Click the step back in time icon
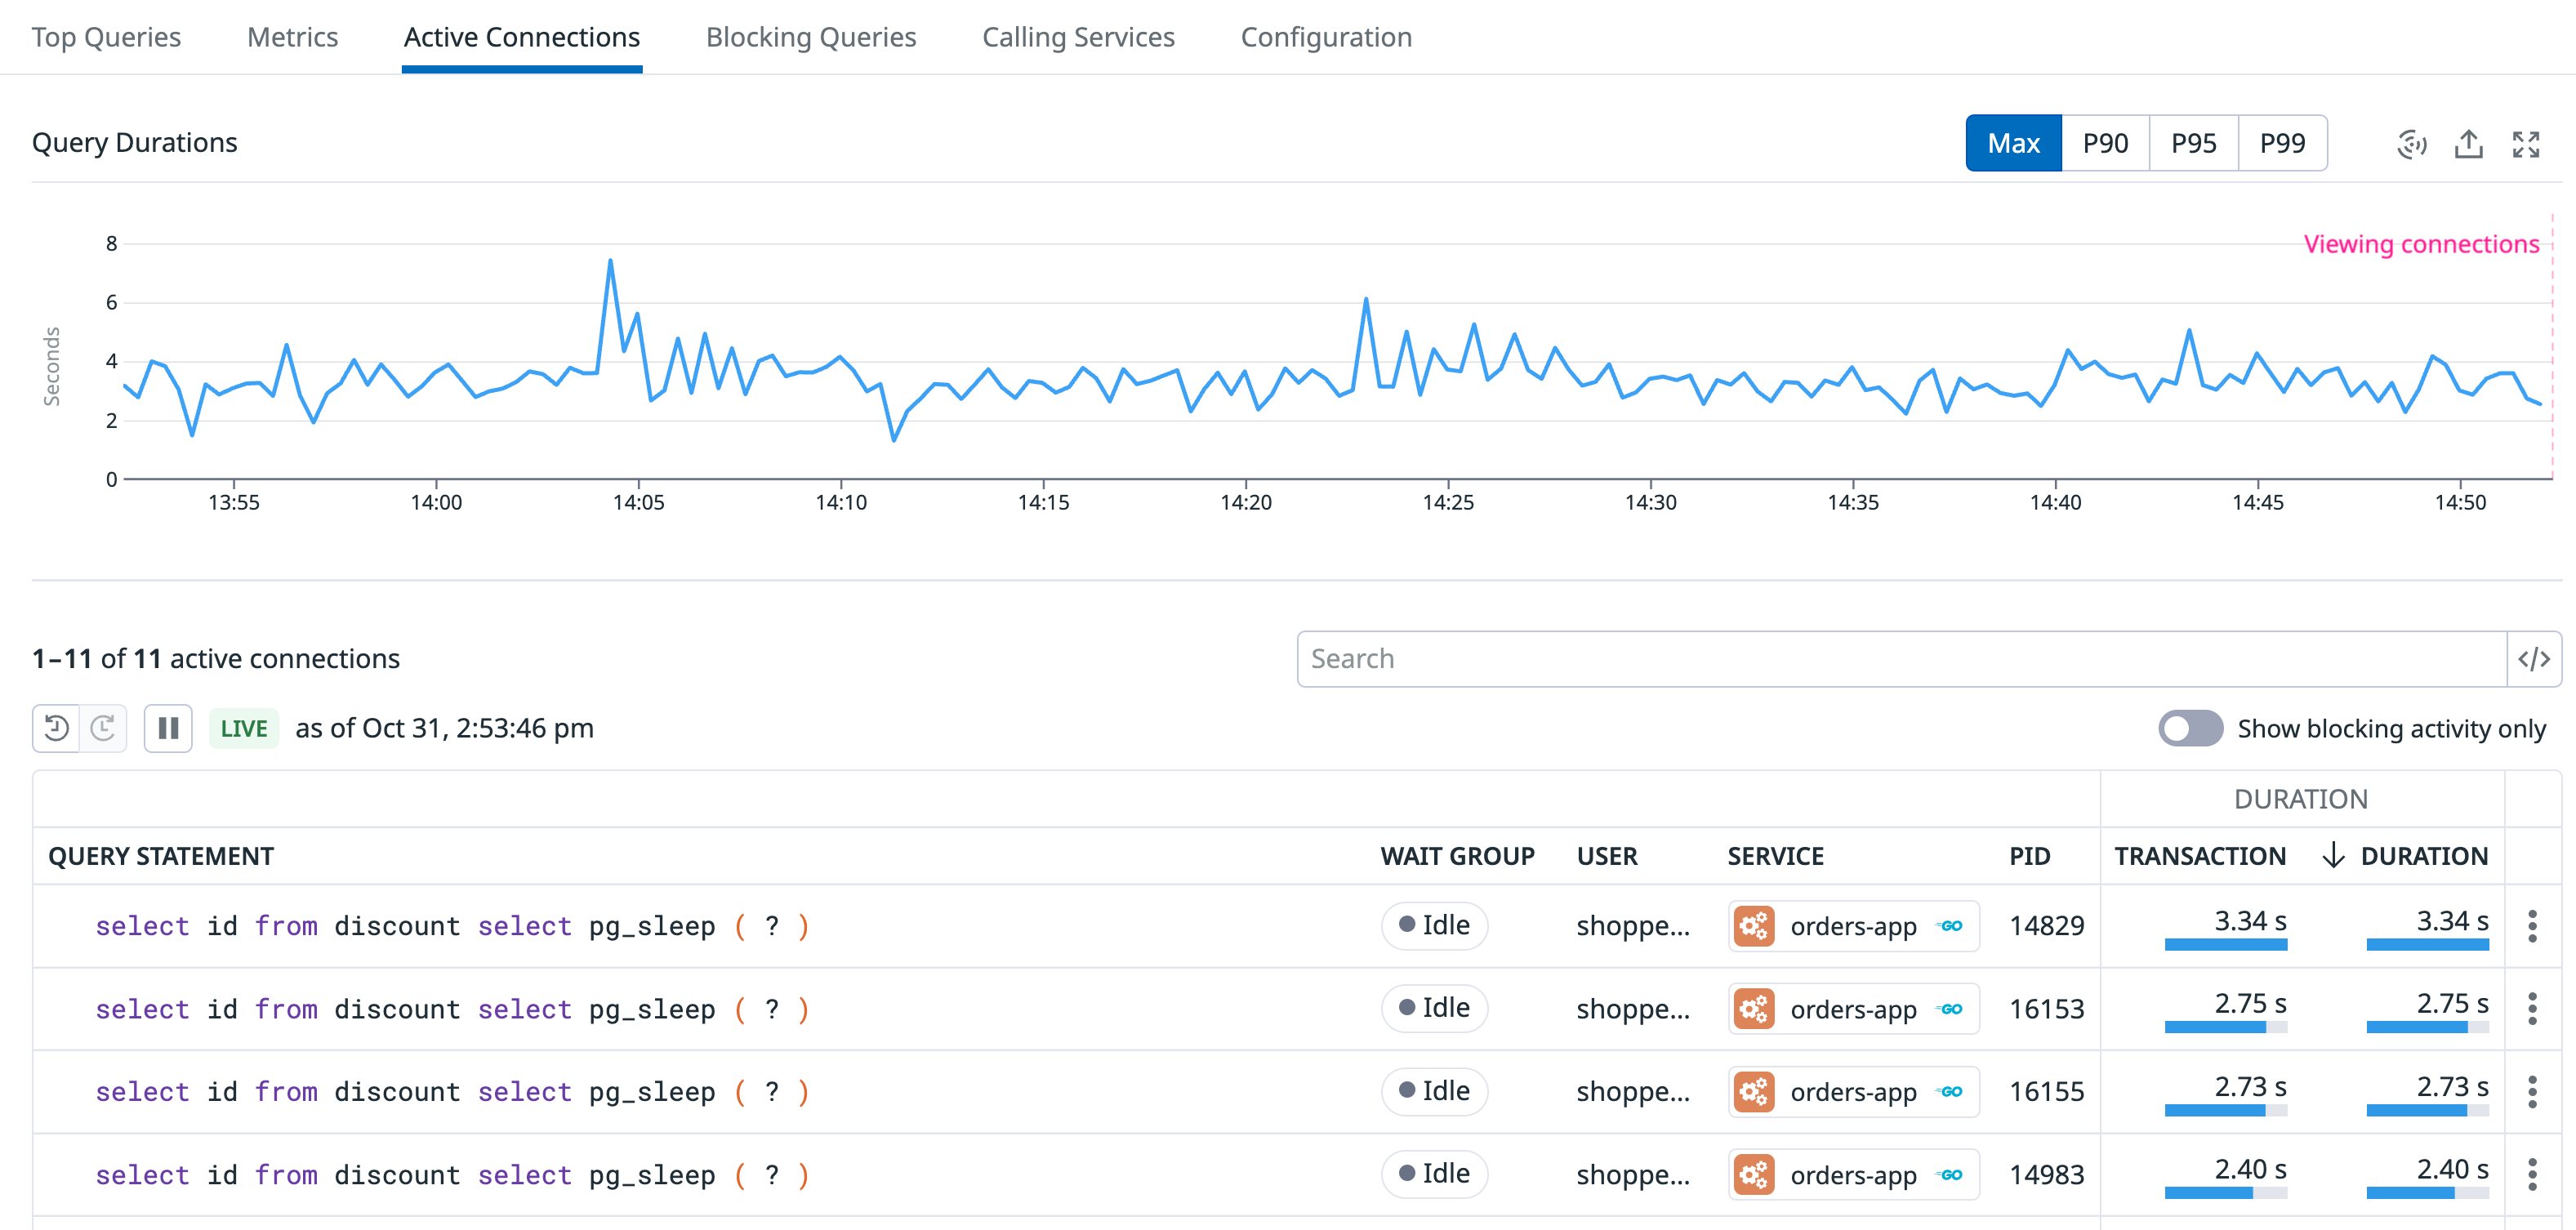 57,728
